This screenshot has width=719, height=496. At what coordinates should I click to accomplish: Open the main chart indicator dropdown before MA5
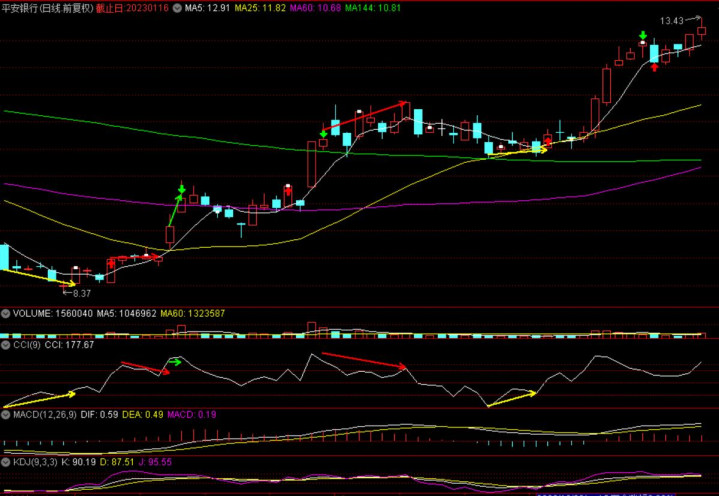[x=177, y=8]
